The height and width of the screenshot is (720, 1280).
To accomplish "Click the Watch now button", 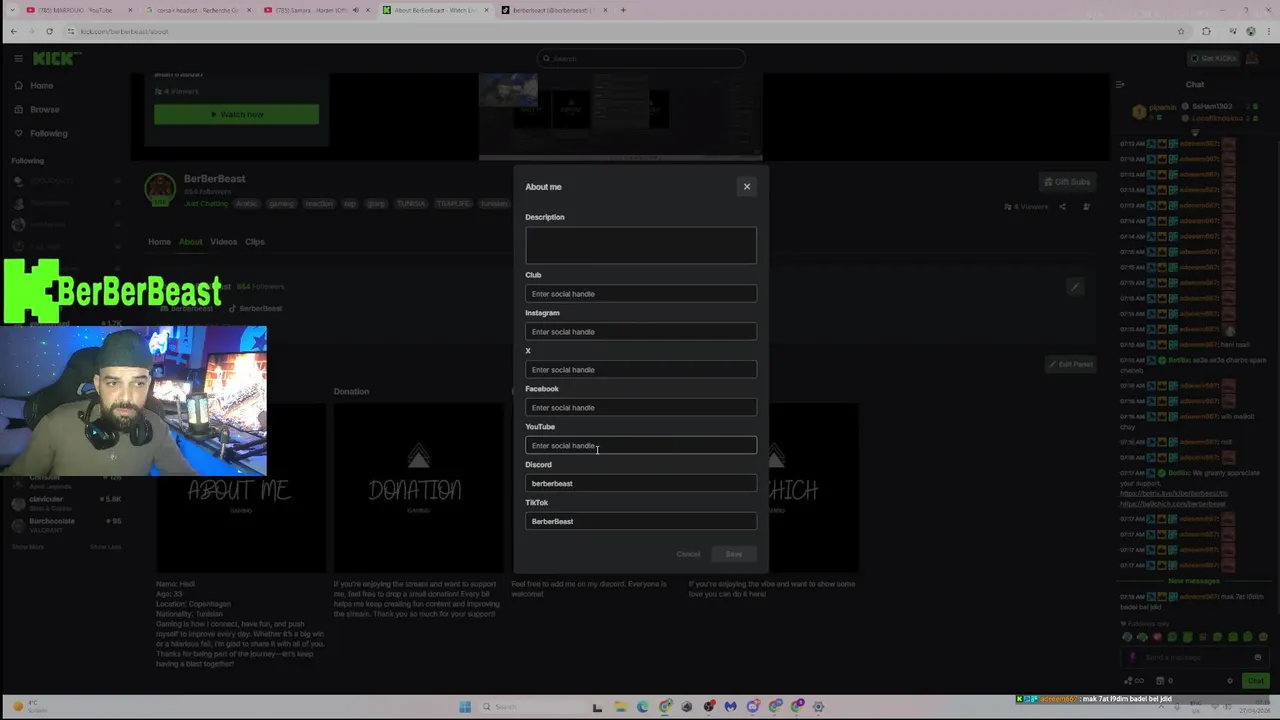I will click(x=237, y=115).
